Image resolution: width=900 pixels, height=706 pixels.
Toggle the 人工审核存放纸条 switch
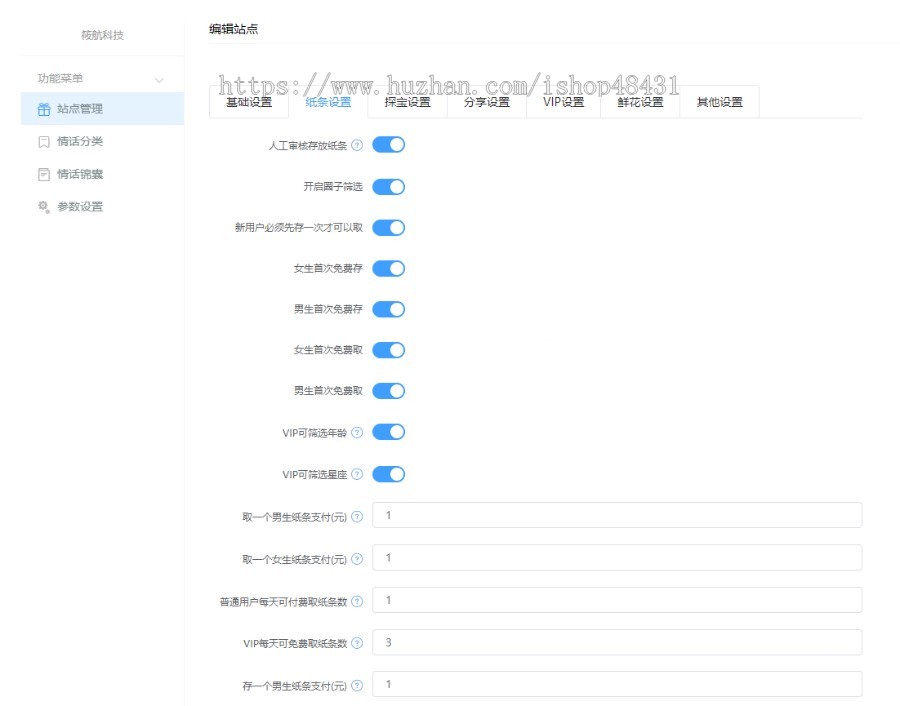[389, 145]
